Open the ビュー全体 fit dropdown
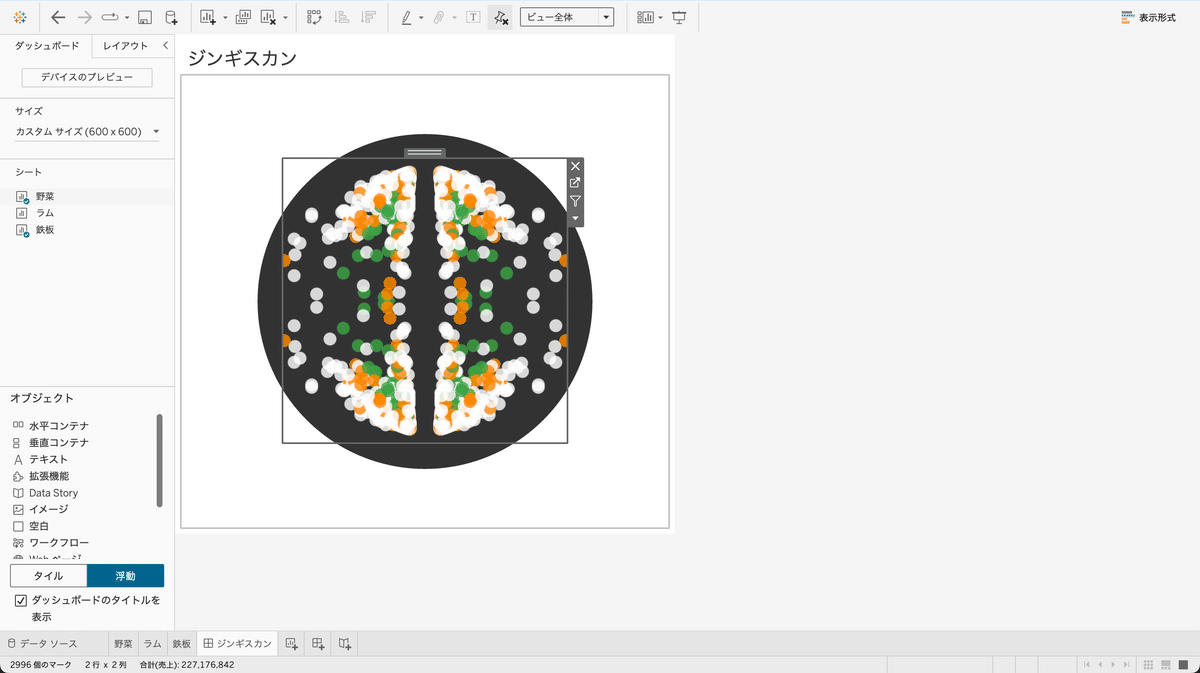1200x673 pixels. coord(567,17)
